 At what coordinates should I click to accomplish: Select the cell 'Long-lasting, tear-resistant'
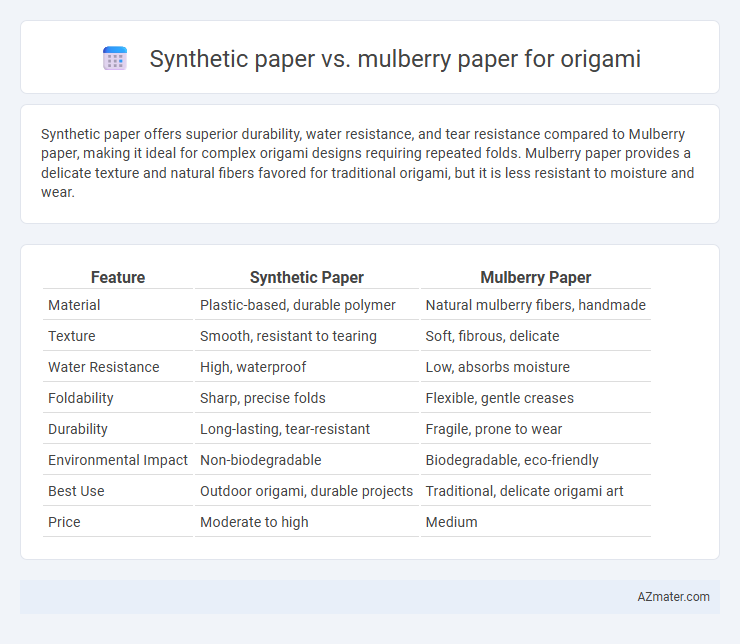(x=285, y=429)
